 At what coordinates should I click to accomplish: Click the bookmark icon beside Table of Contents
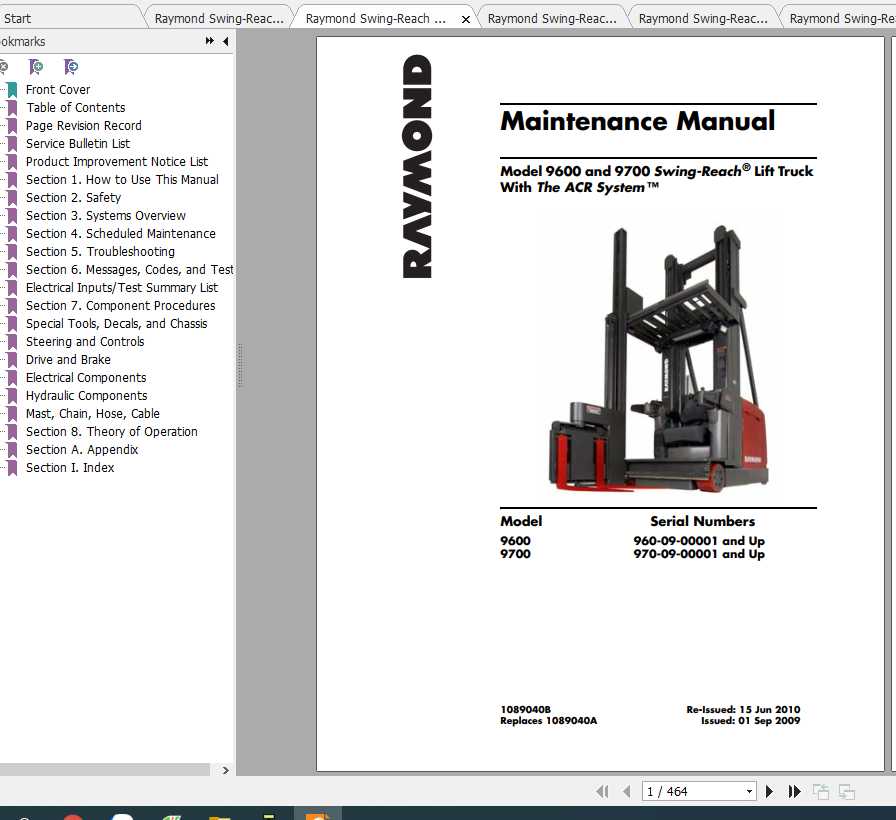click(12, 108)
